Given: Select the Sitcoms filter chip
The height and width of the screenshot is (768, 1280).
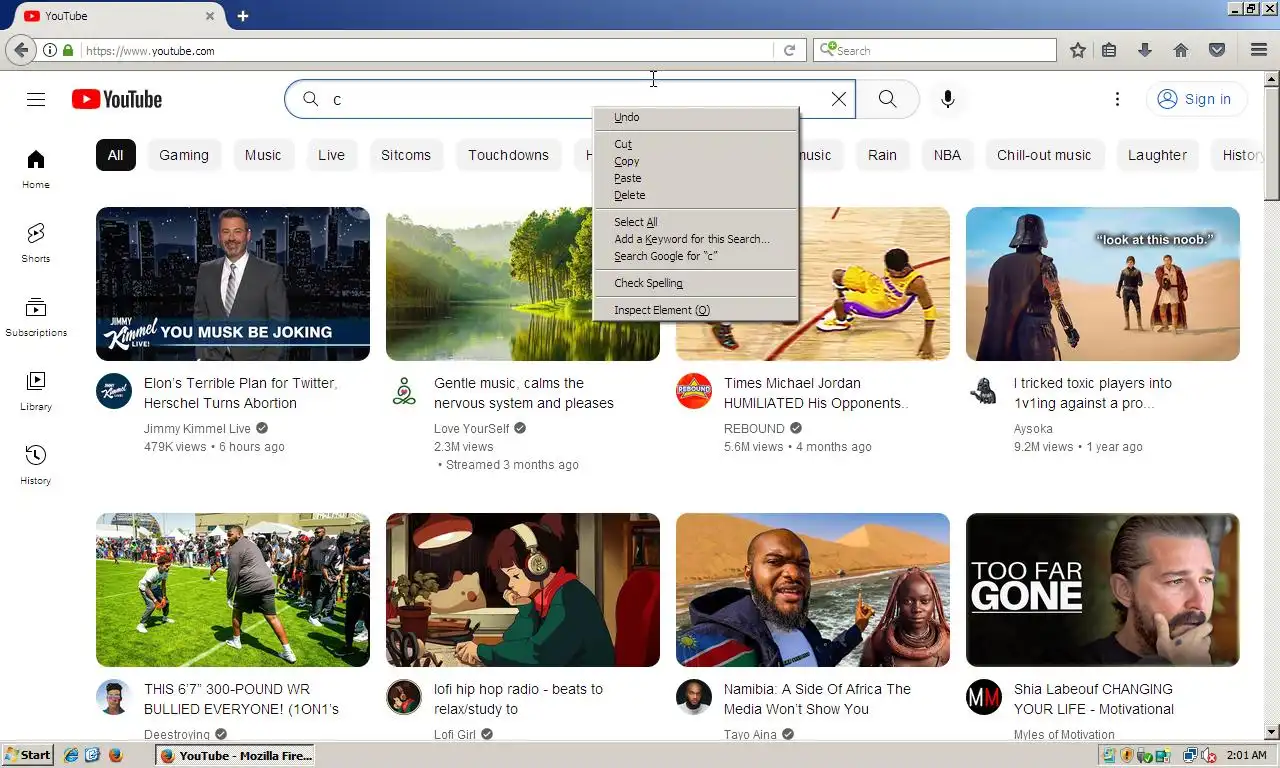Looking at the screenshot, I should 406,155.
